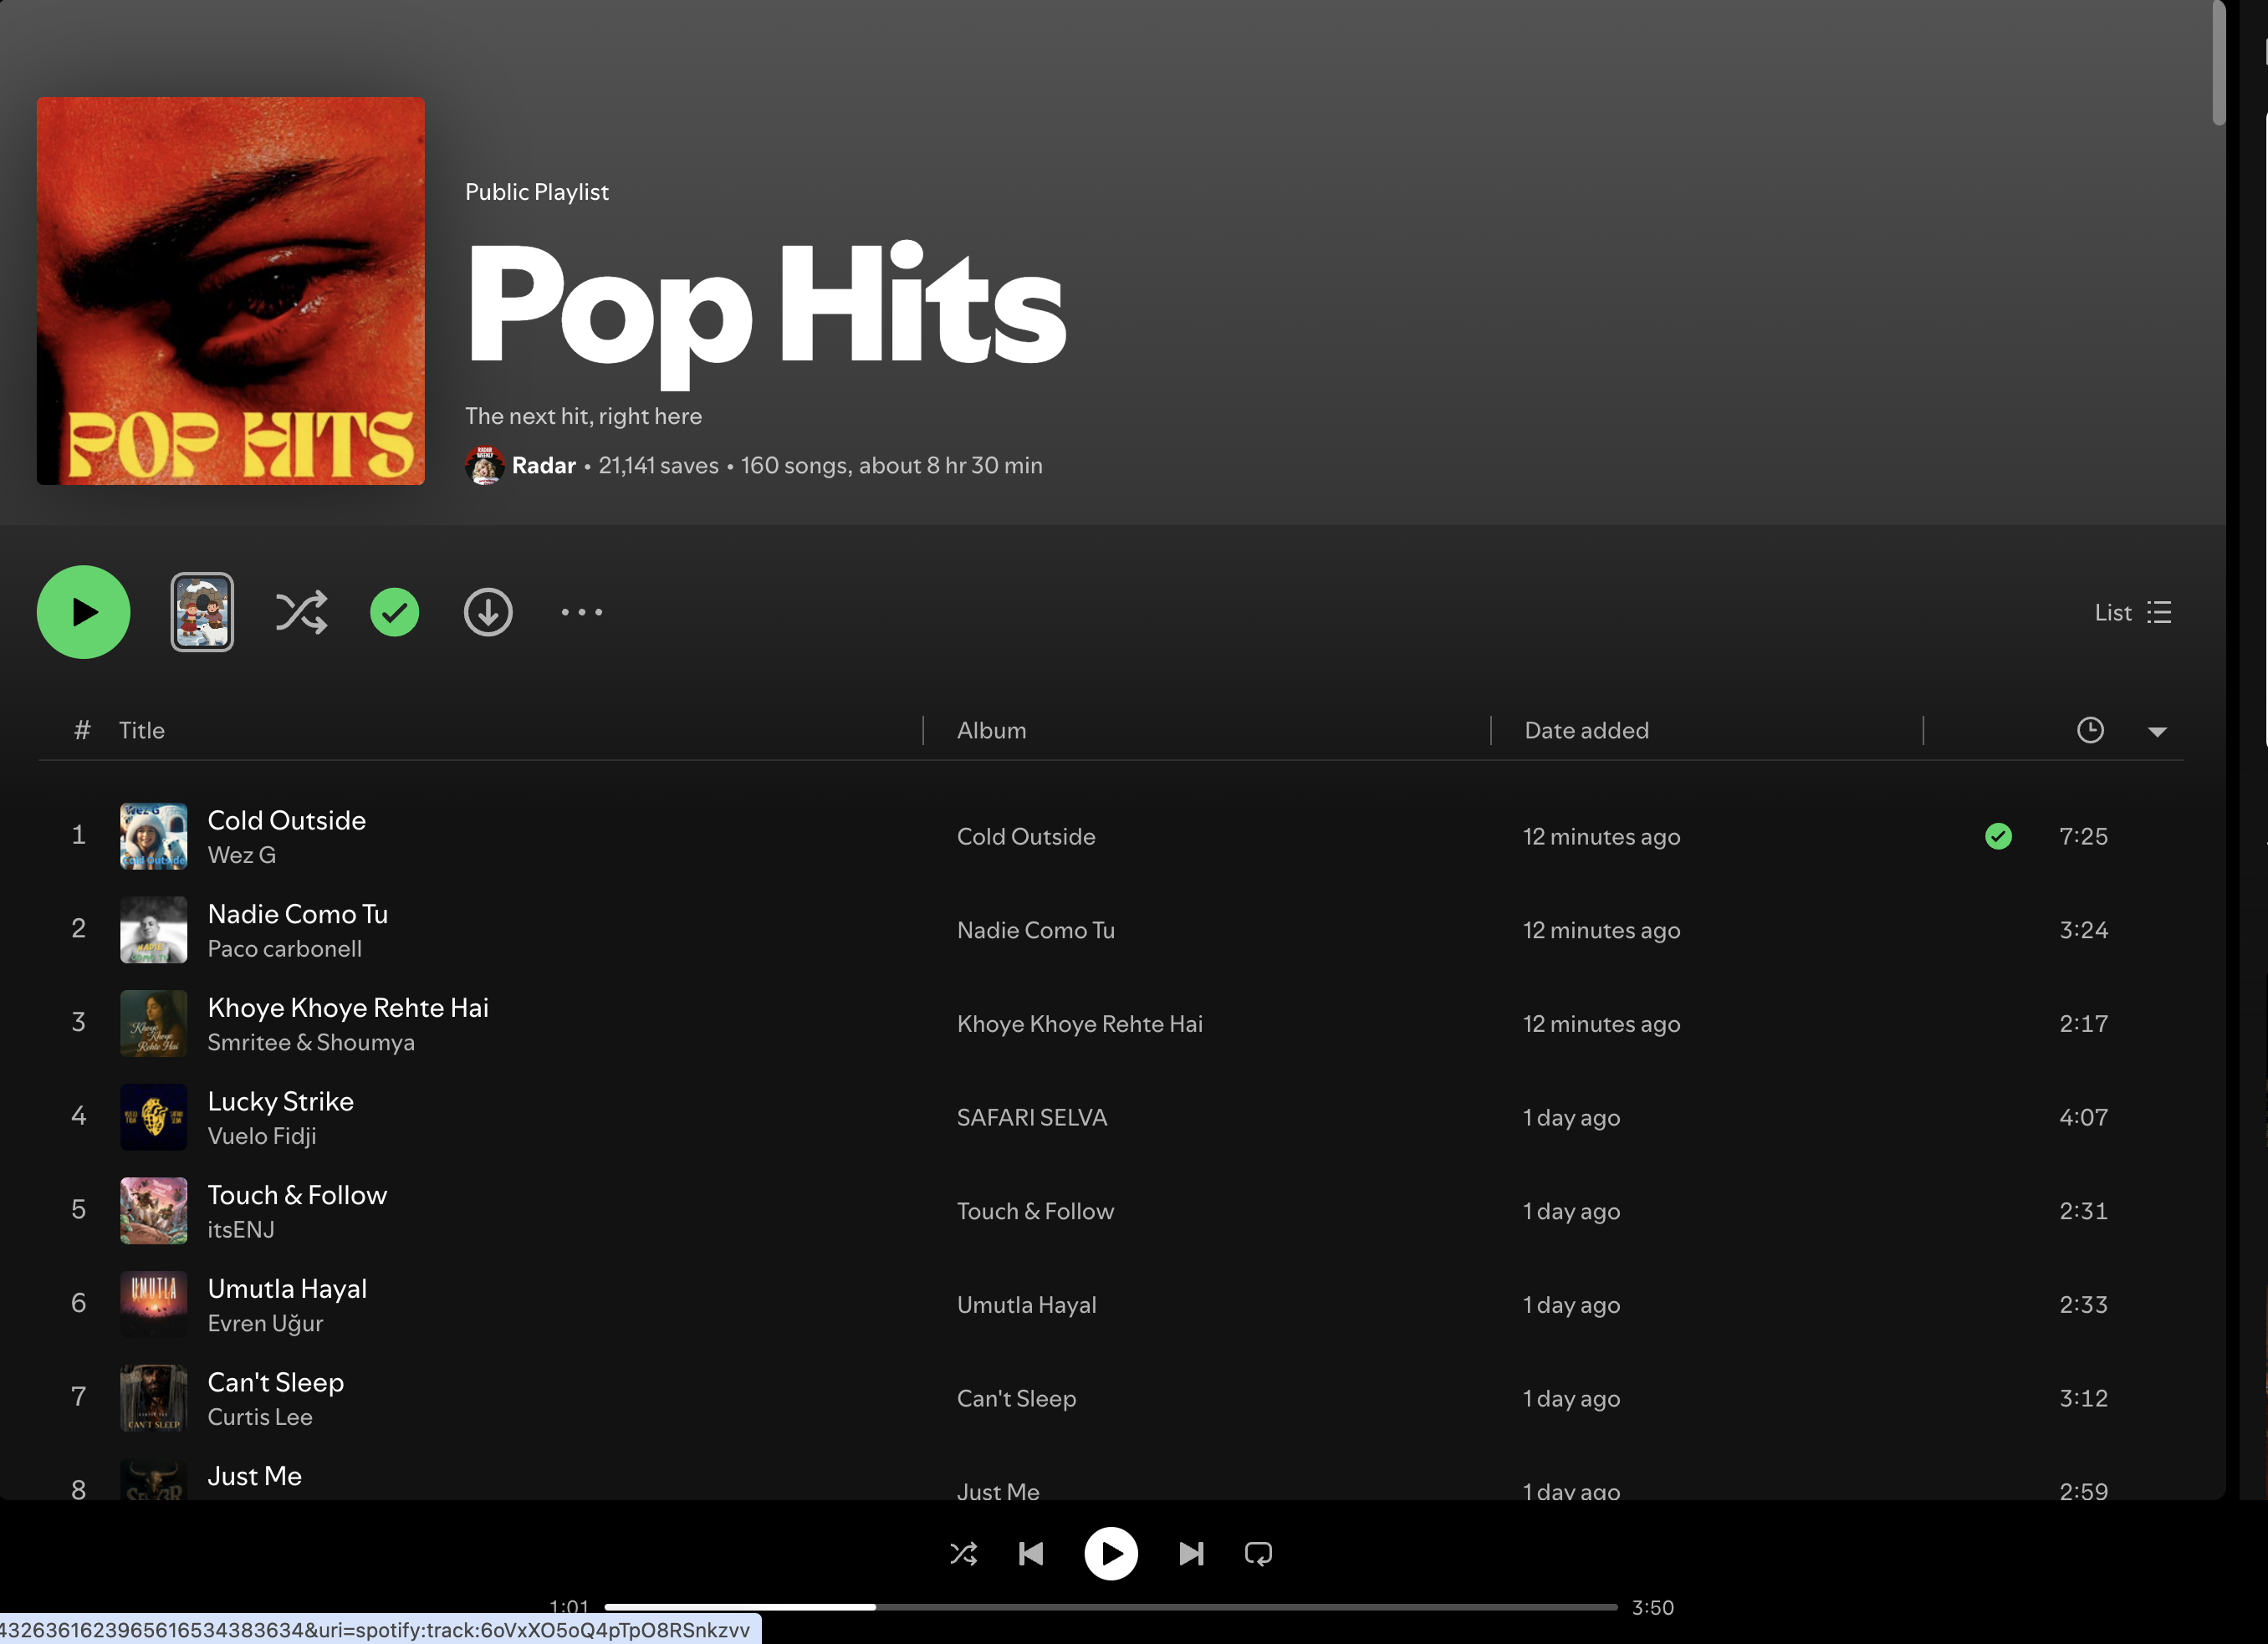Open the Radar creator profile link
The width and height of the screenshot is (2268, 1644).
[543, 465]
